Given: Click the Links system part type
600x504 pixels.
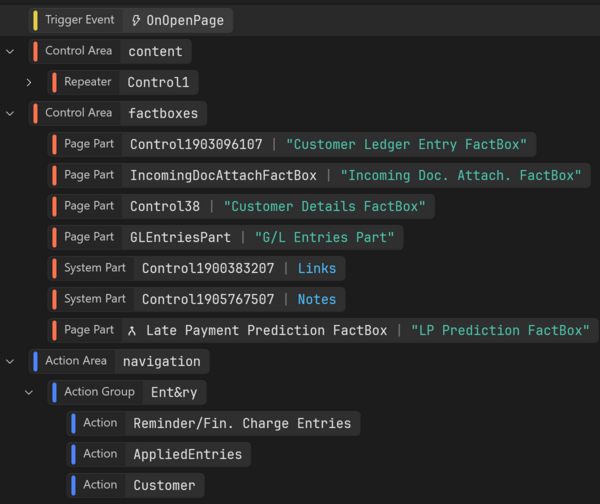Looking at the screenshot, I should point(317,269).
